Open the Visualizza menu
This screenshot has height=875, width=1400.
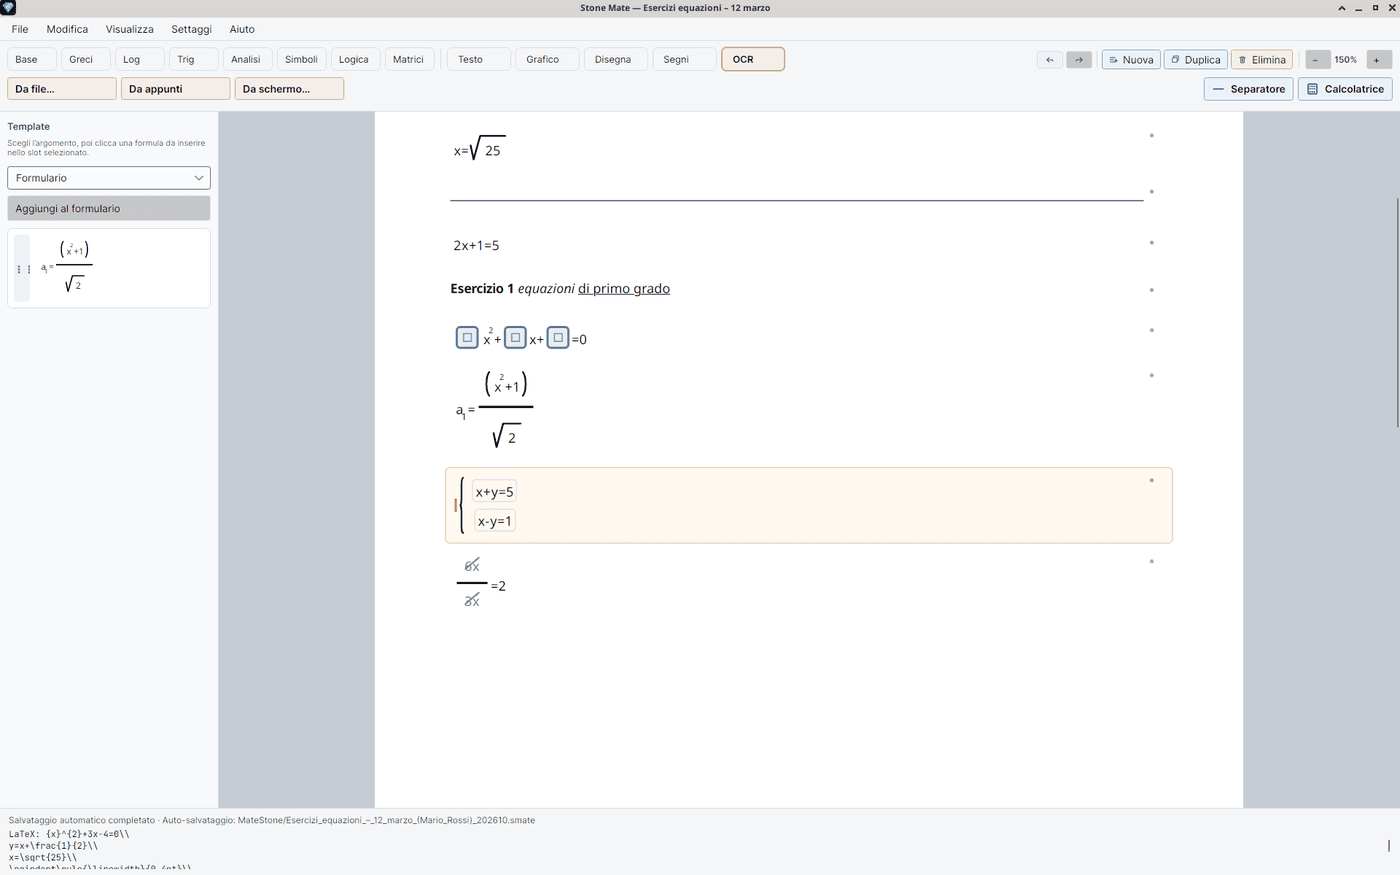[x=130, y=29]
